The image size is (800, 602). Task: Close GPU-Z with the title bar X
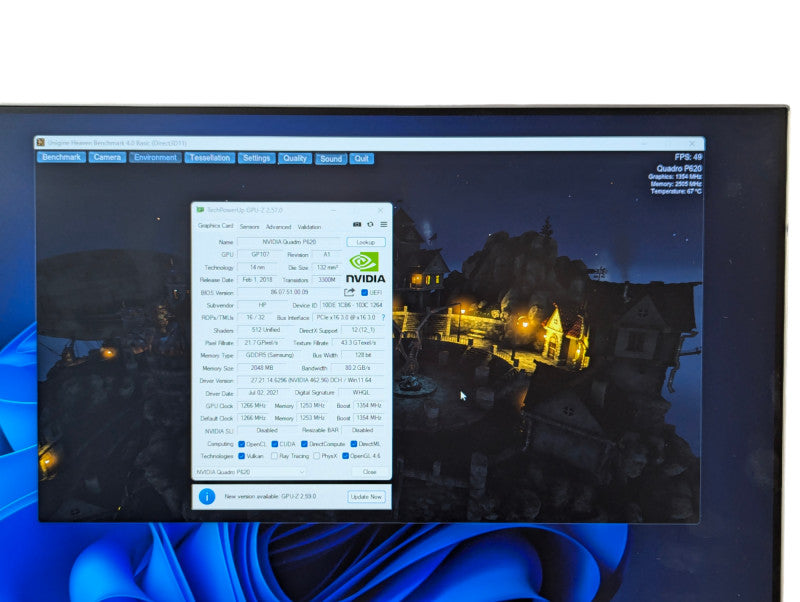click(380, 210)
